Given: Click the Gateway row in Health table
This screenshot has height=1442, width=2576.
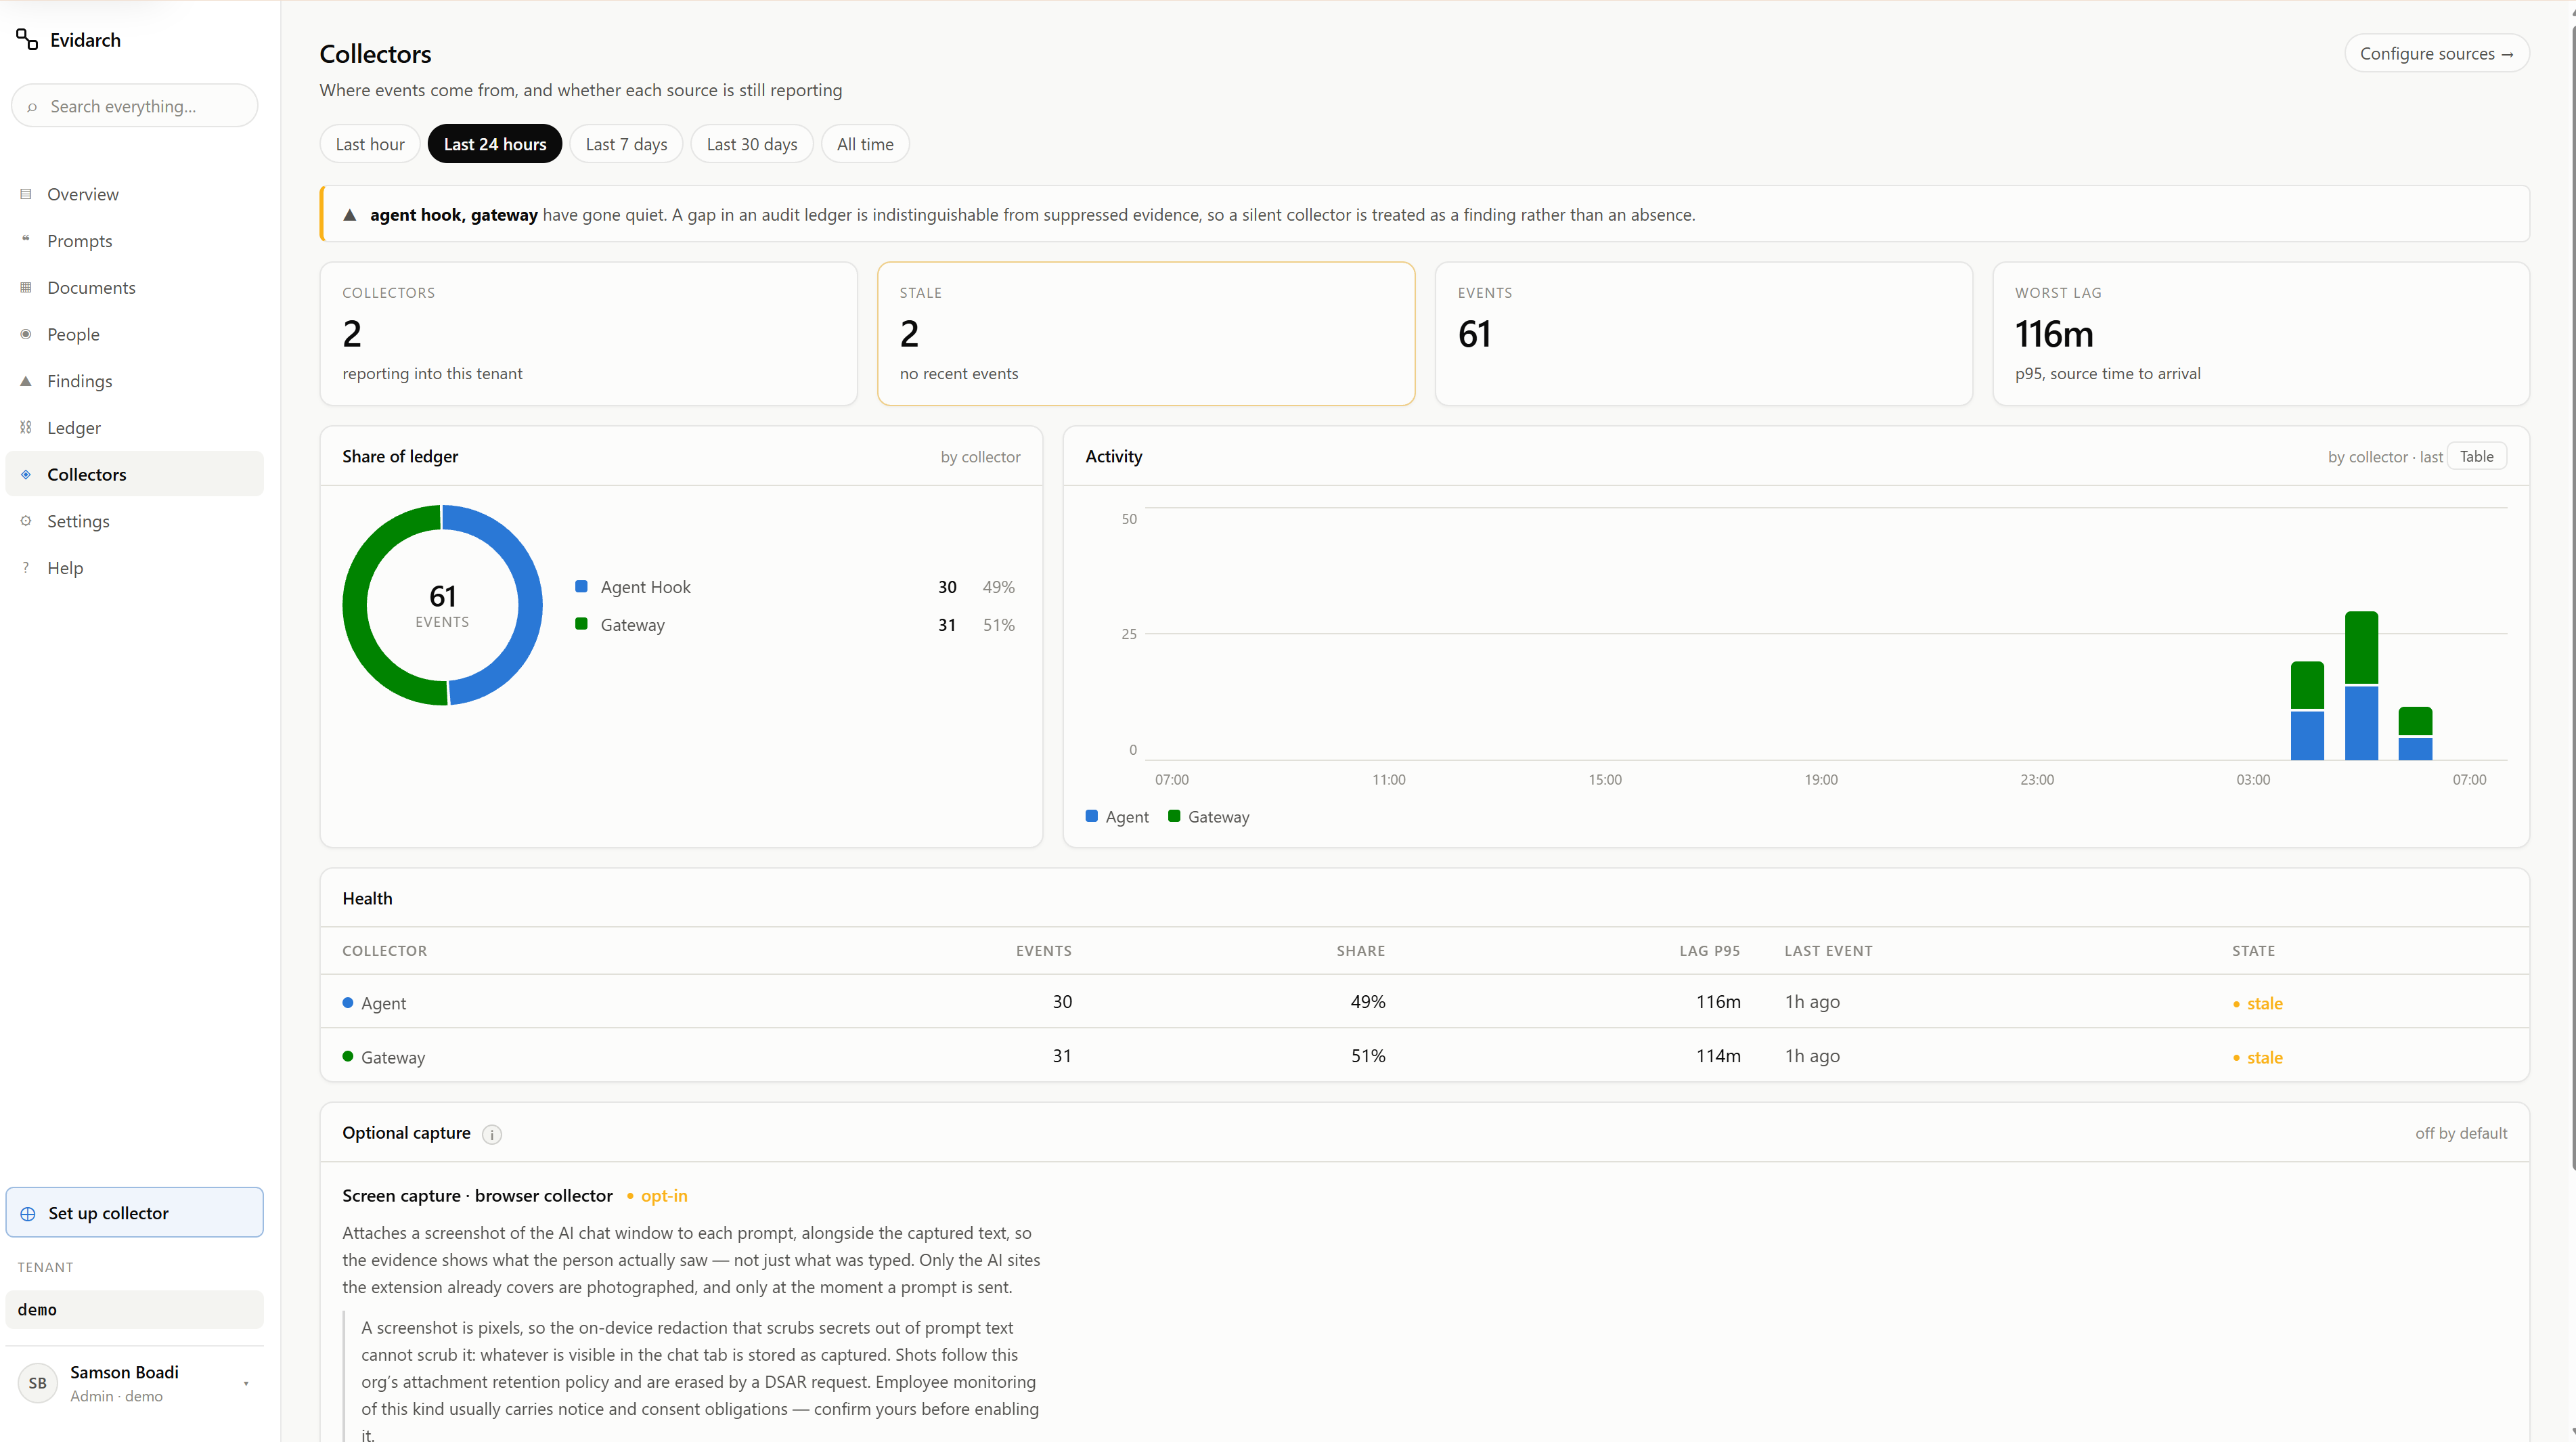Looking at the screenshot, I should pos(1424,1056).
